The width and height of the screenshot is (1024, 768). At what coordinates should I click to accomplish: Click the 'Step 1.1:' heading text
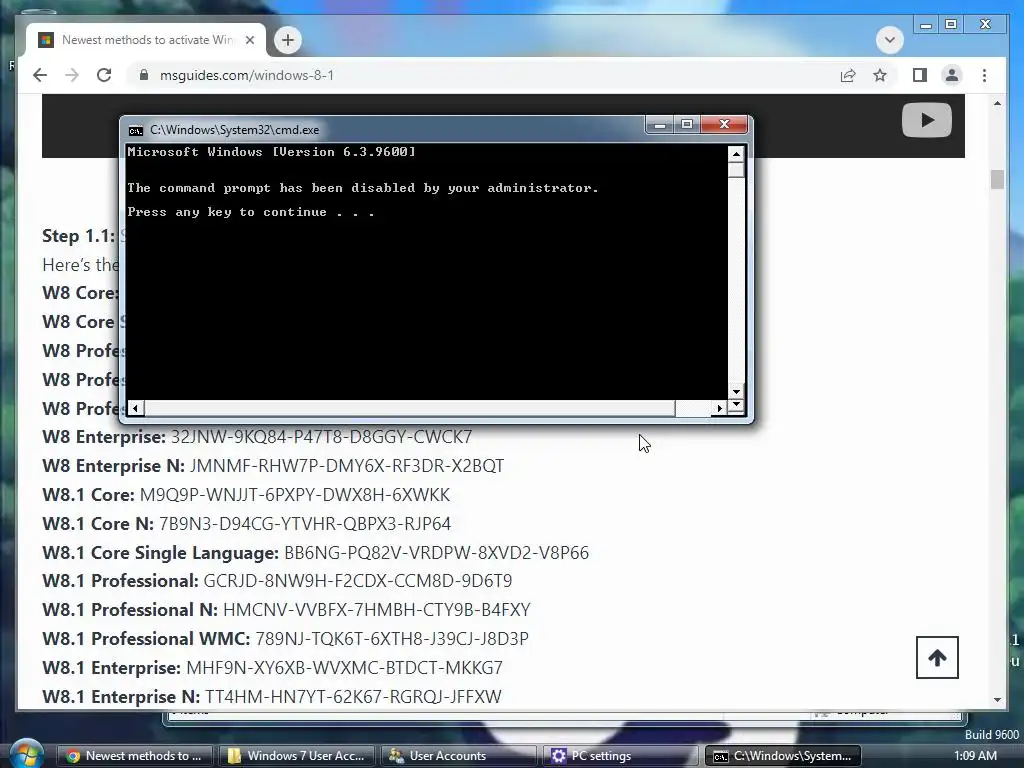coord(78,236)
